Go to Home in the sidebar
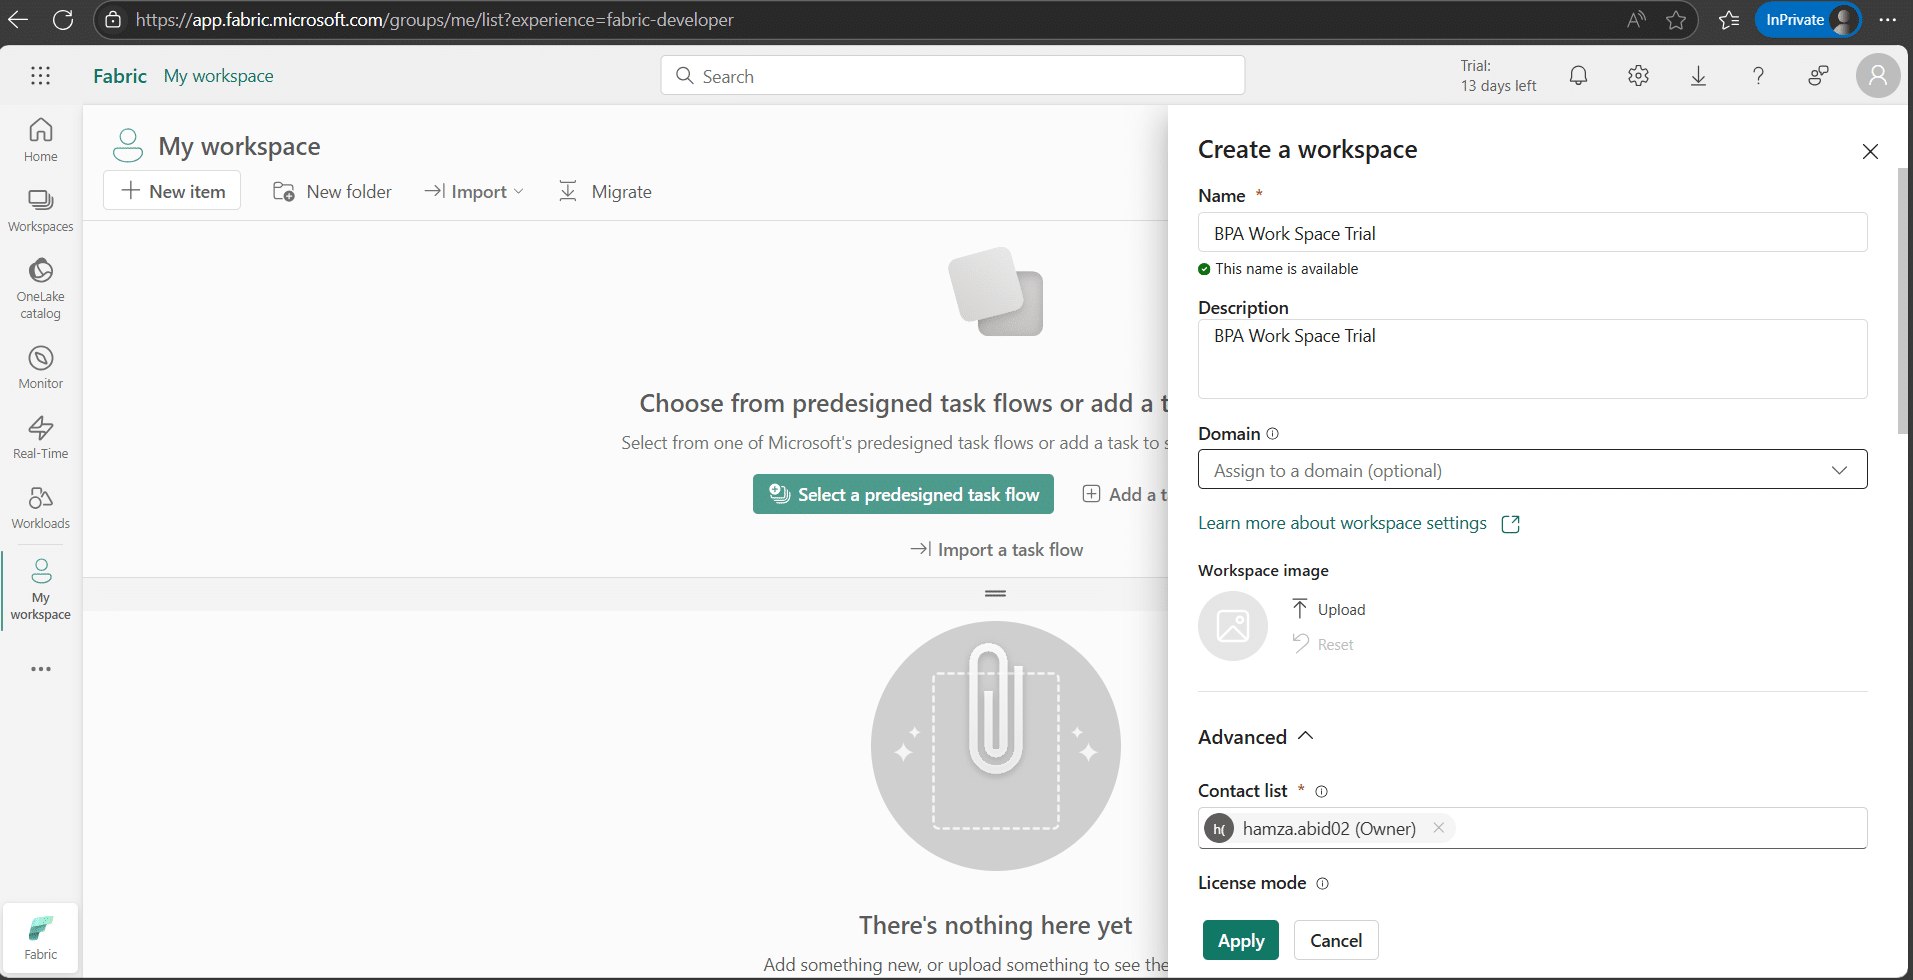Viewport: 1913px width, 980px height. click(x=41, y=140)
